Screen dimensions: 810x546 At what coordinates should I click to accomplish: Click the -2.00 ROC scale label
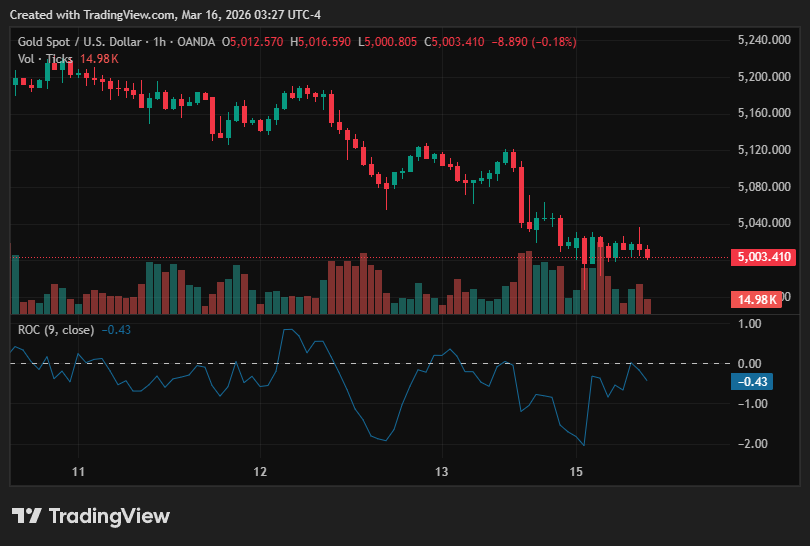point(753,444)
